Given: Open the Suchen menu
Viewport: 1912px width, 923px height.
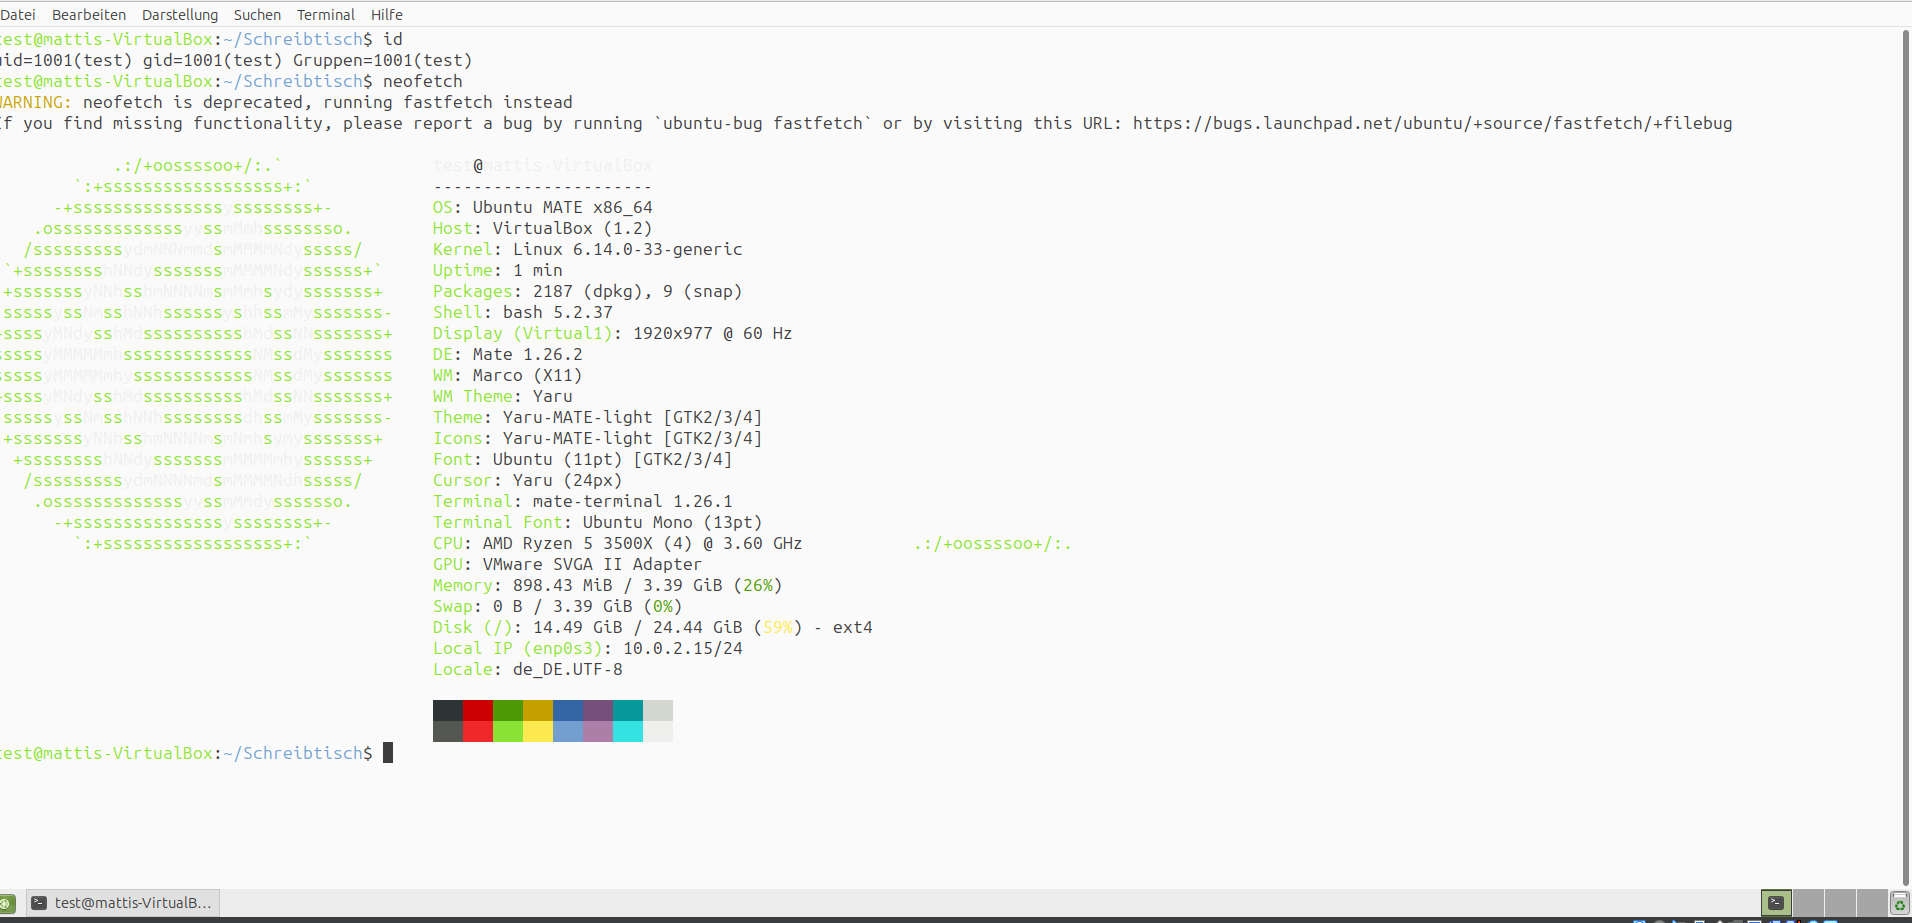Looking at the screenshot, I should point(257,15).
